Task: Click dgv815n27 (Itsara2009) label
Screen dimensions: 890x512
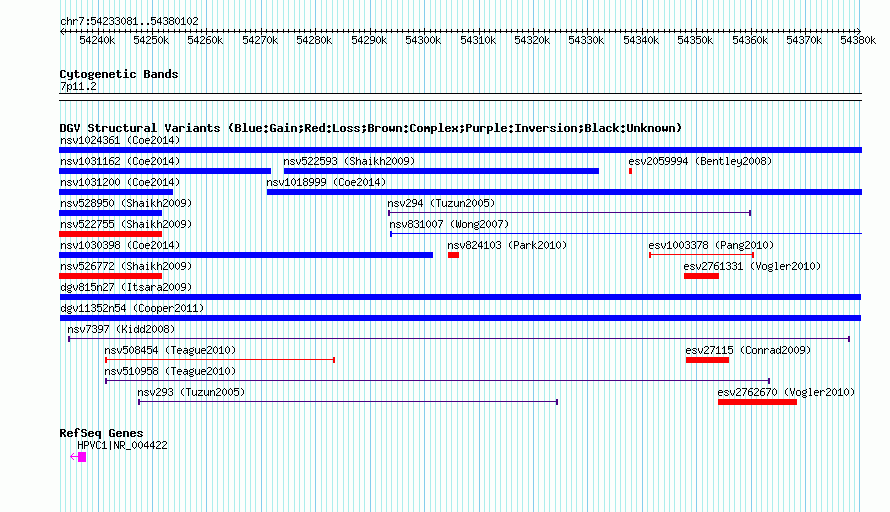Action: pos(126,287)
